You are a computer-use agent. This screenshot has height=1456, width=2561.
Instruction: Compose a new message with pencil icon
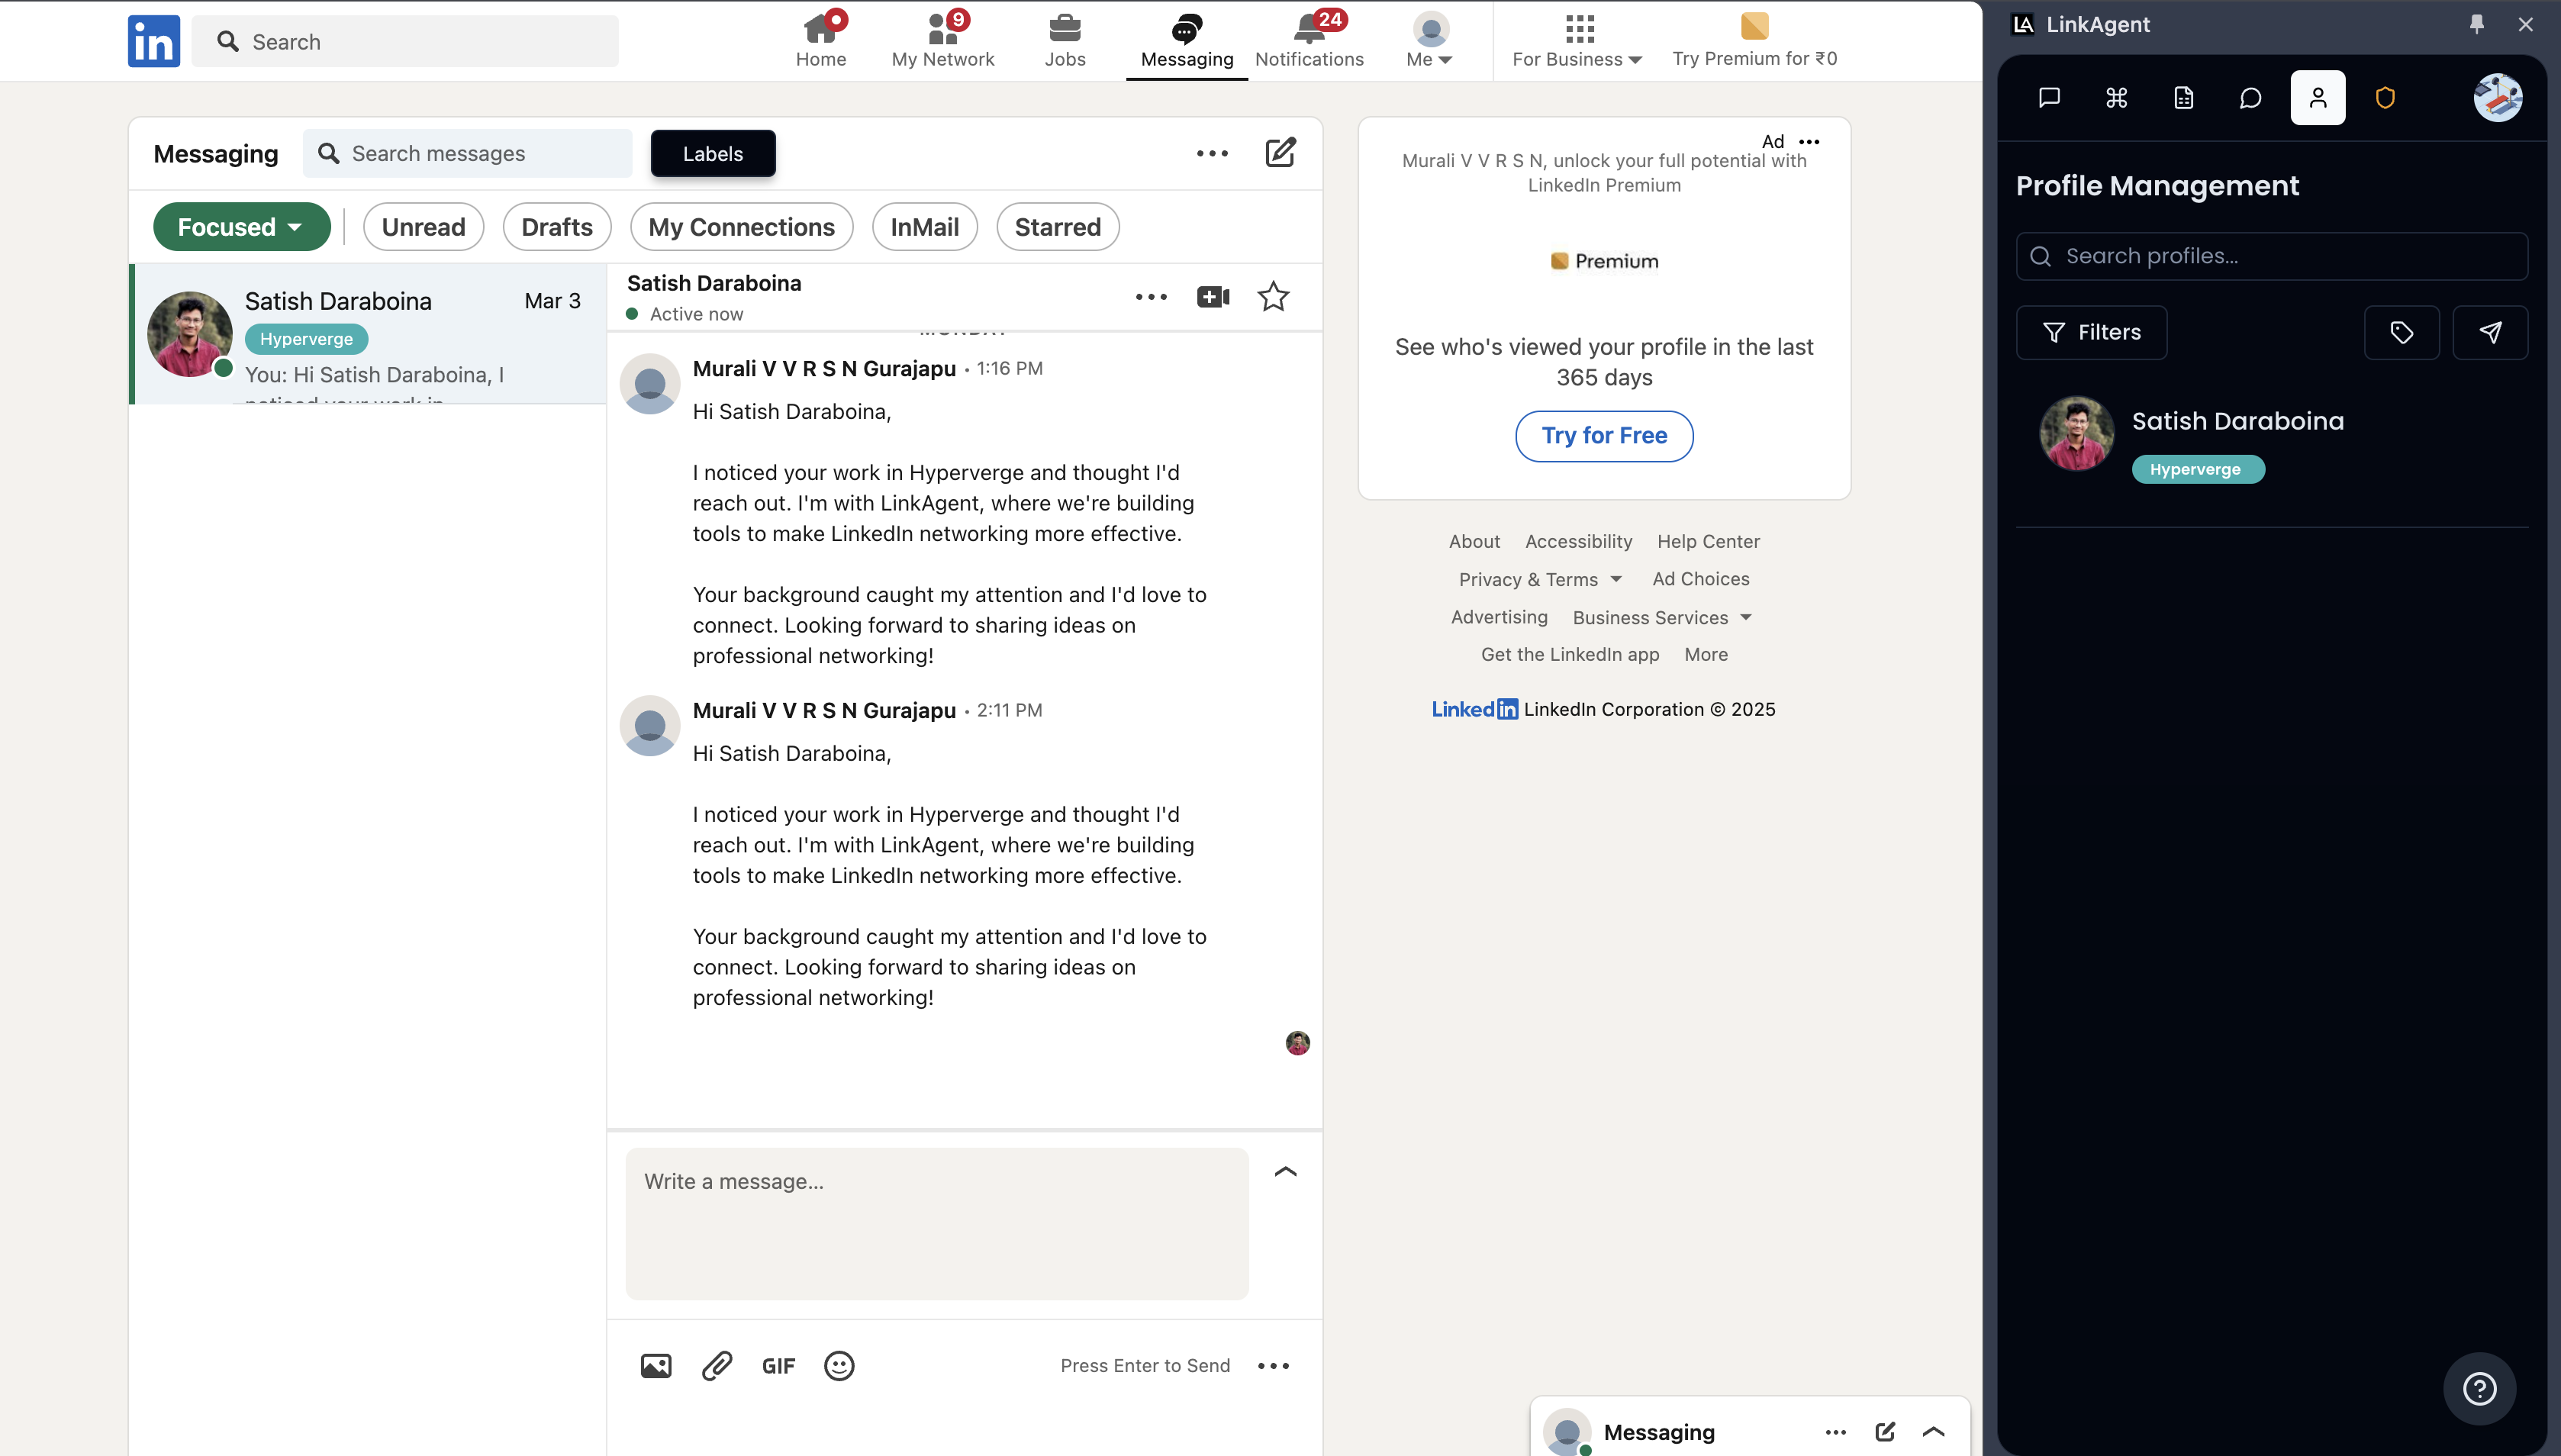pyautogui.click(x=1280, y=153)
